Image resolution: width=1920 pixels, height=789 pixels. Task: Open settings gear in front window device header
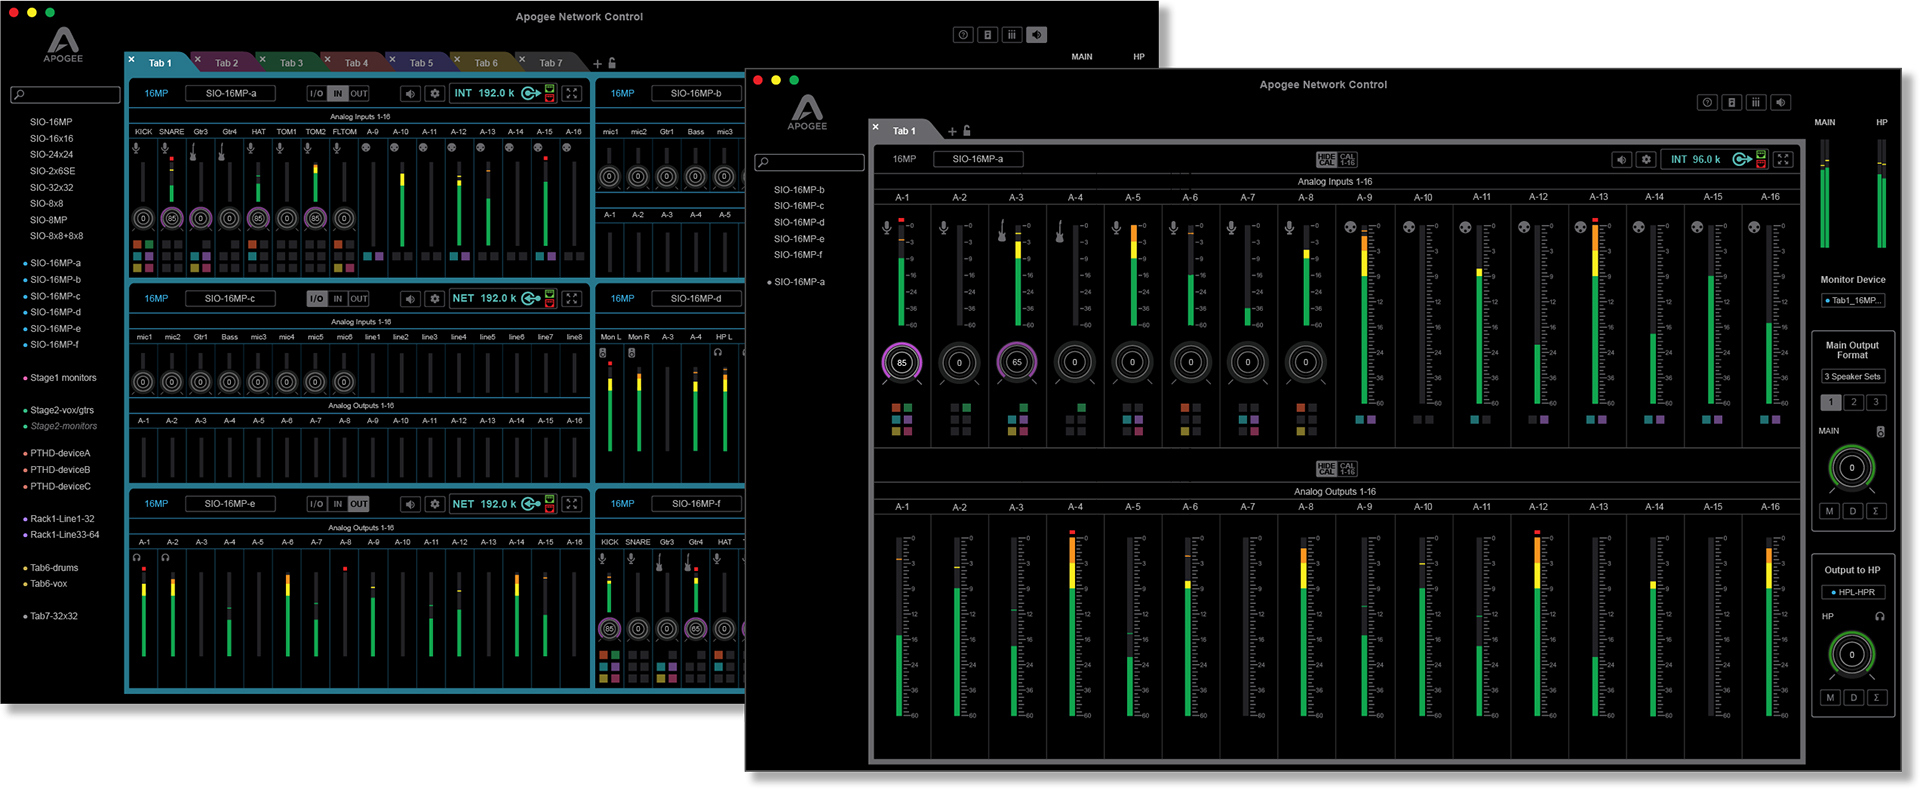click(1646, 159)
